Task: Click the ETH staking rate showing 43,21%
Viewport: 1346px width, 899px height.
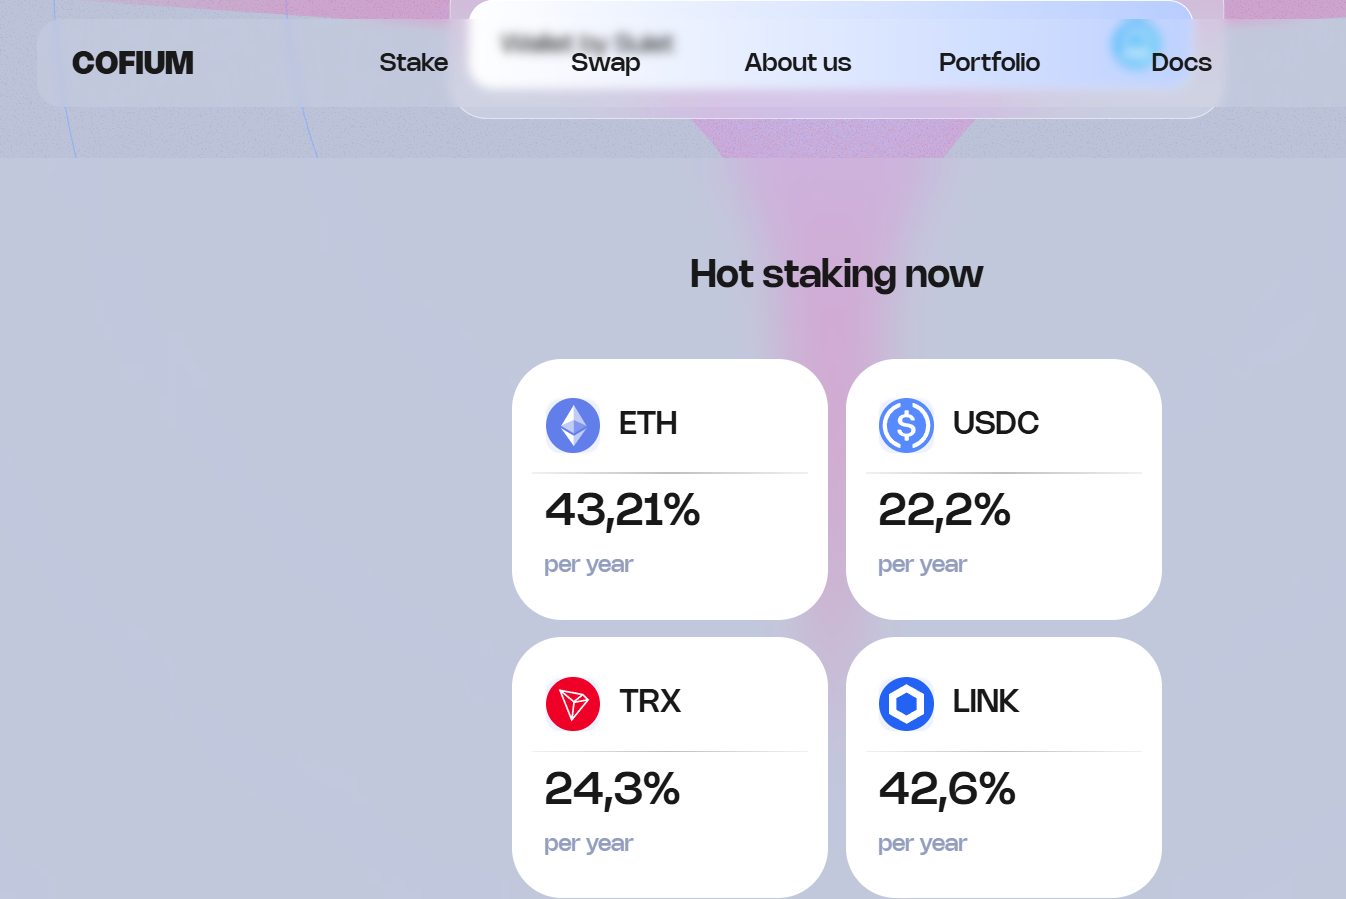Action: click(622, 511)
